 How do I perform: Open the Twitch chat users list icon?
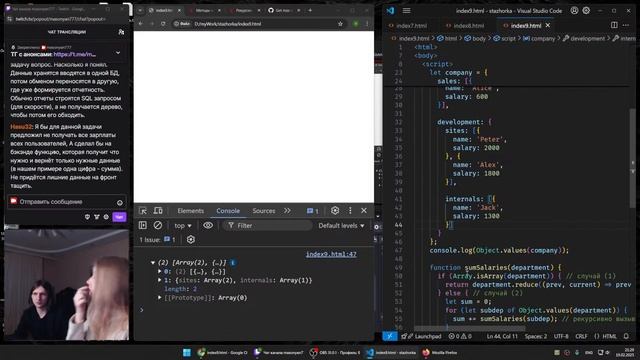(x=121, y=32)
